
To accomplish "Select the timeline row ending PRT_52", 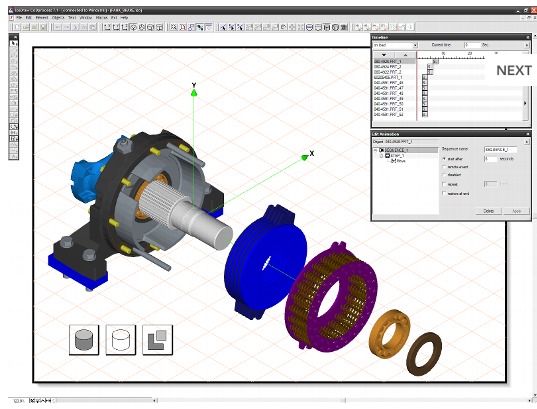I will coord(395,114).
